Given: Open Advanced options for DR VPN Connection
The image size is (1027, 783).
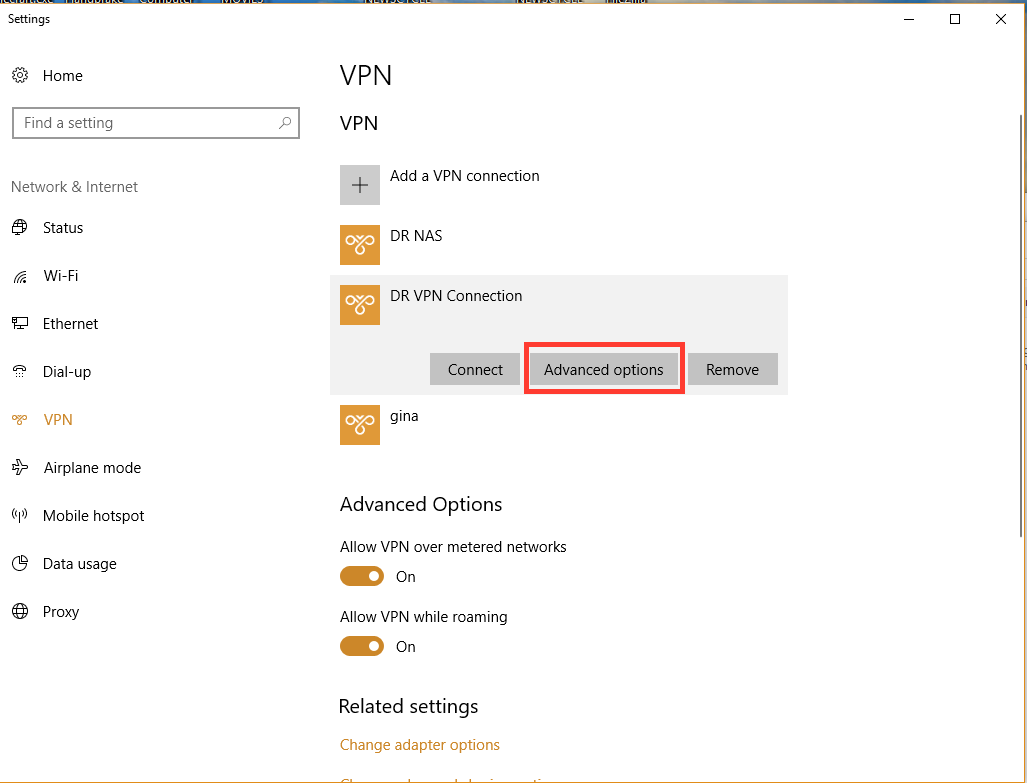Looking at the screenshot, I should click(x=604, y=370).
